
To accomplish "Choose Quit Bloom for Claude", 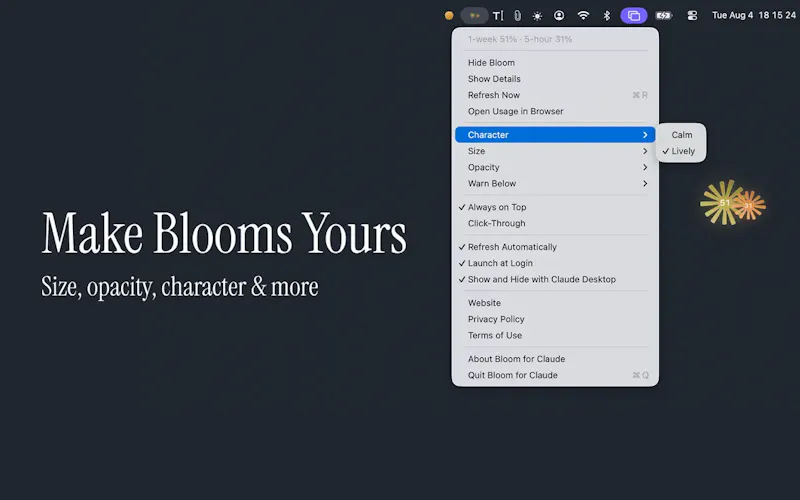I will 555,376.
